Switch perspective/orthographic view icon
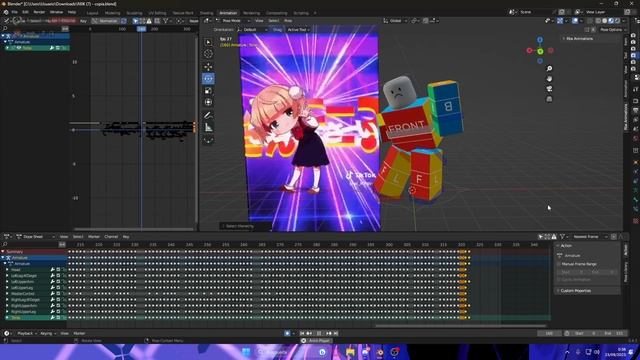This screenshot has width=640, height=360. pyautogui.click(x=549, y=99)
